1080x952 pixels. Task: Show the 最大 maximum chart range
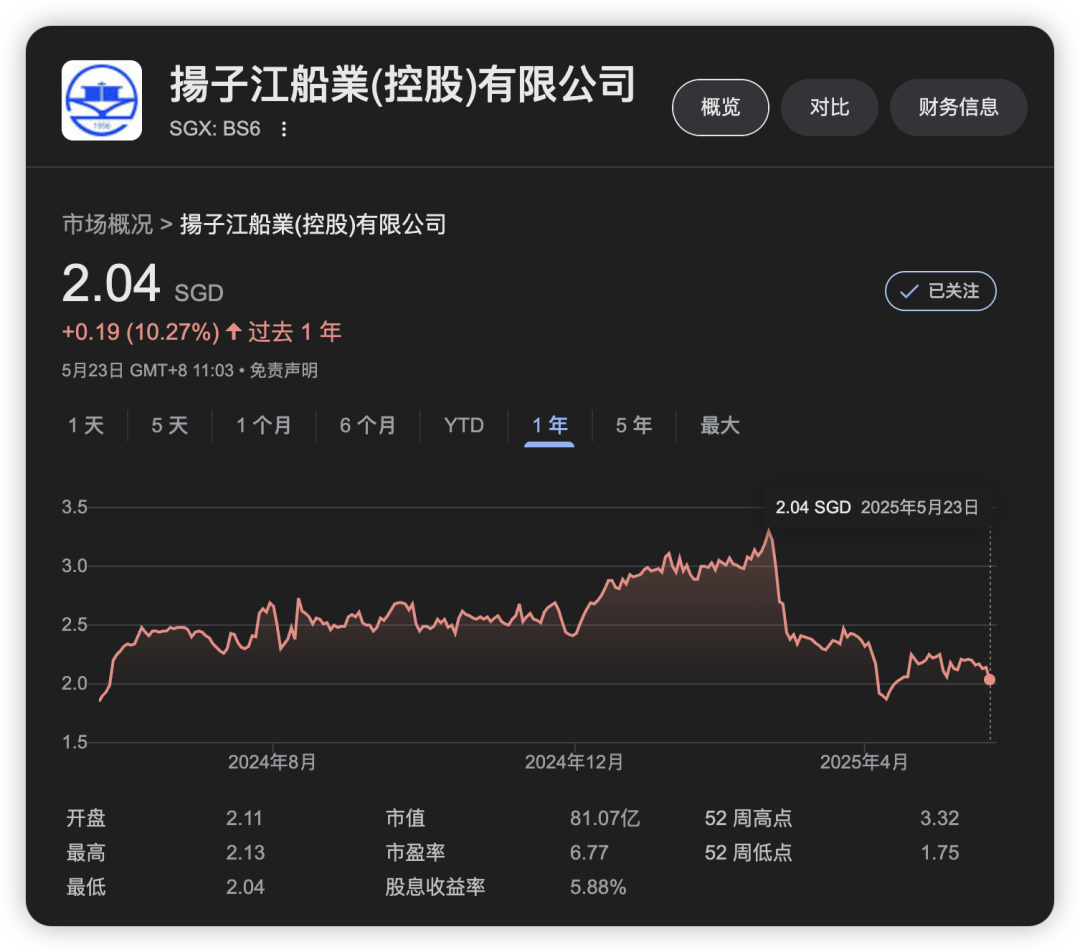[720, 425]
